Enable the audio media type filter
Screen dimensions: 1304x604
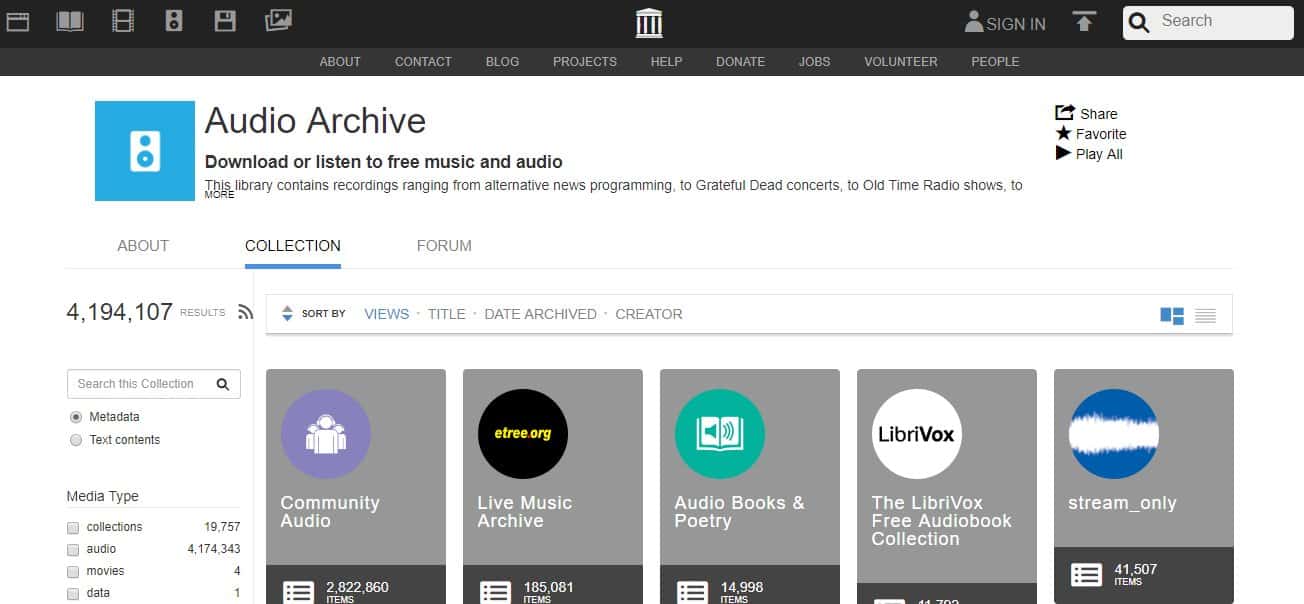coord(73,550)
